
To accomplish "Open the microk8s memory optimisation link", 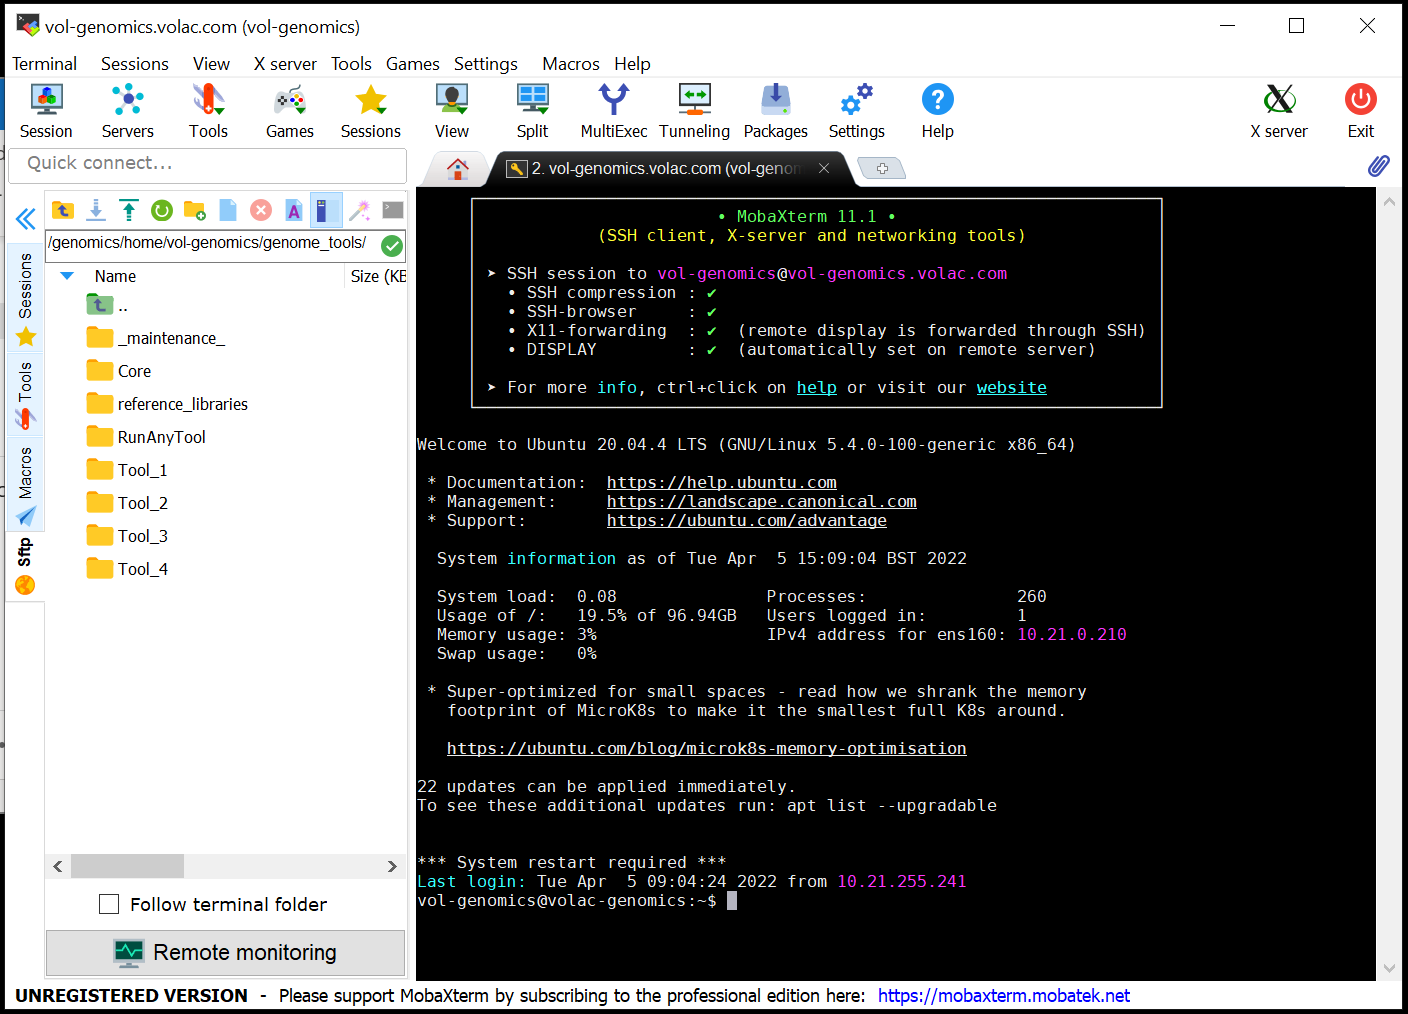I will point(706,748).
